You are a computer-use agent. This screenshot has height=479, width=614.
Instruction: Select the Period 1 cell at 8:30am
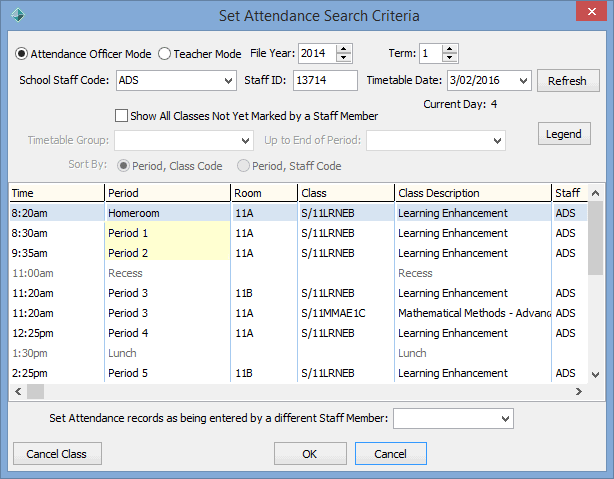[x=168, y=233]
